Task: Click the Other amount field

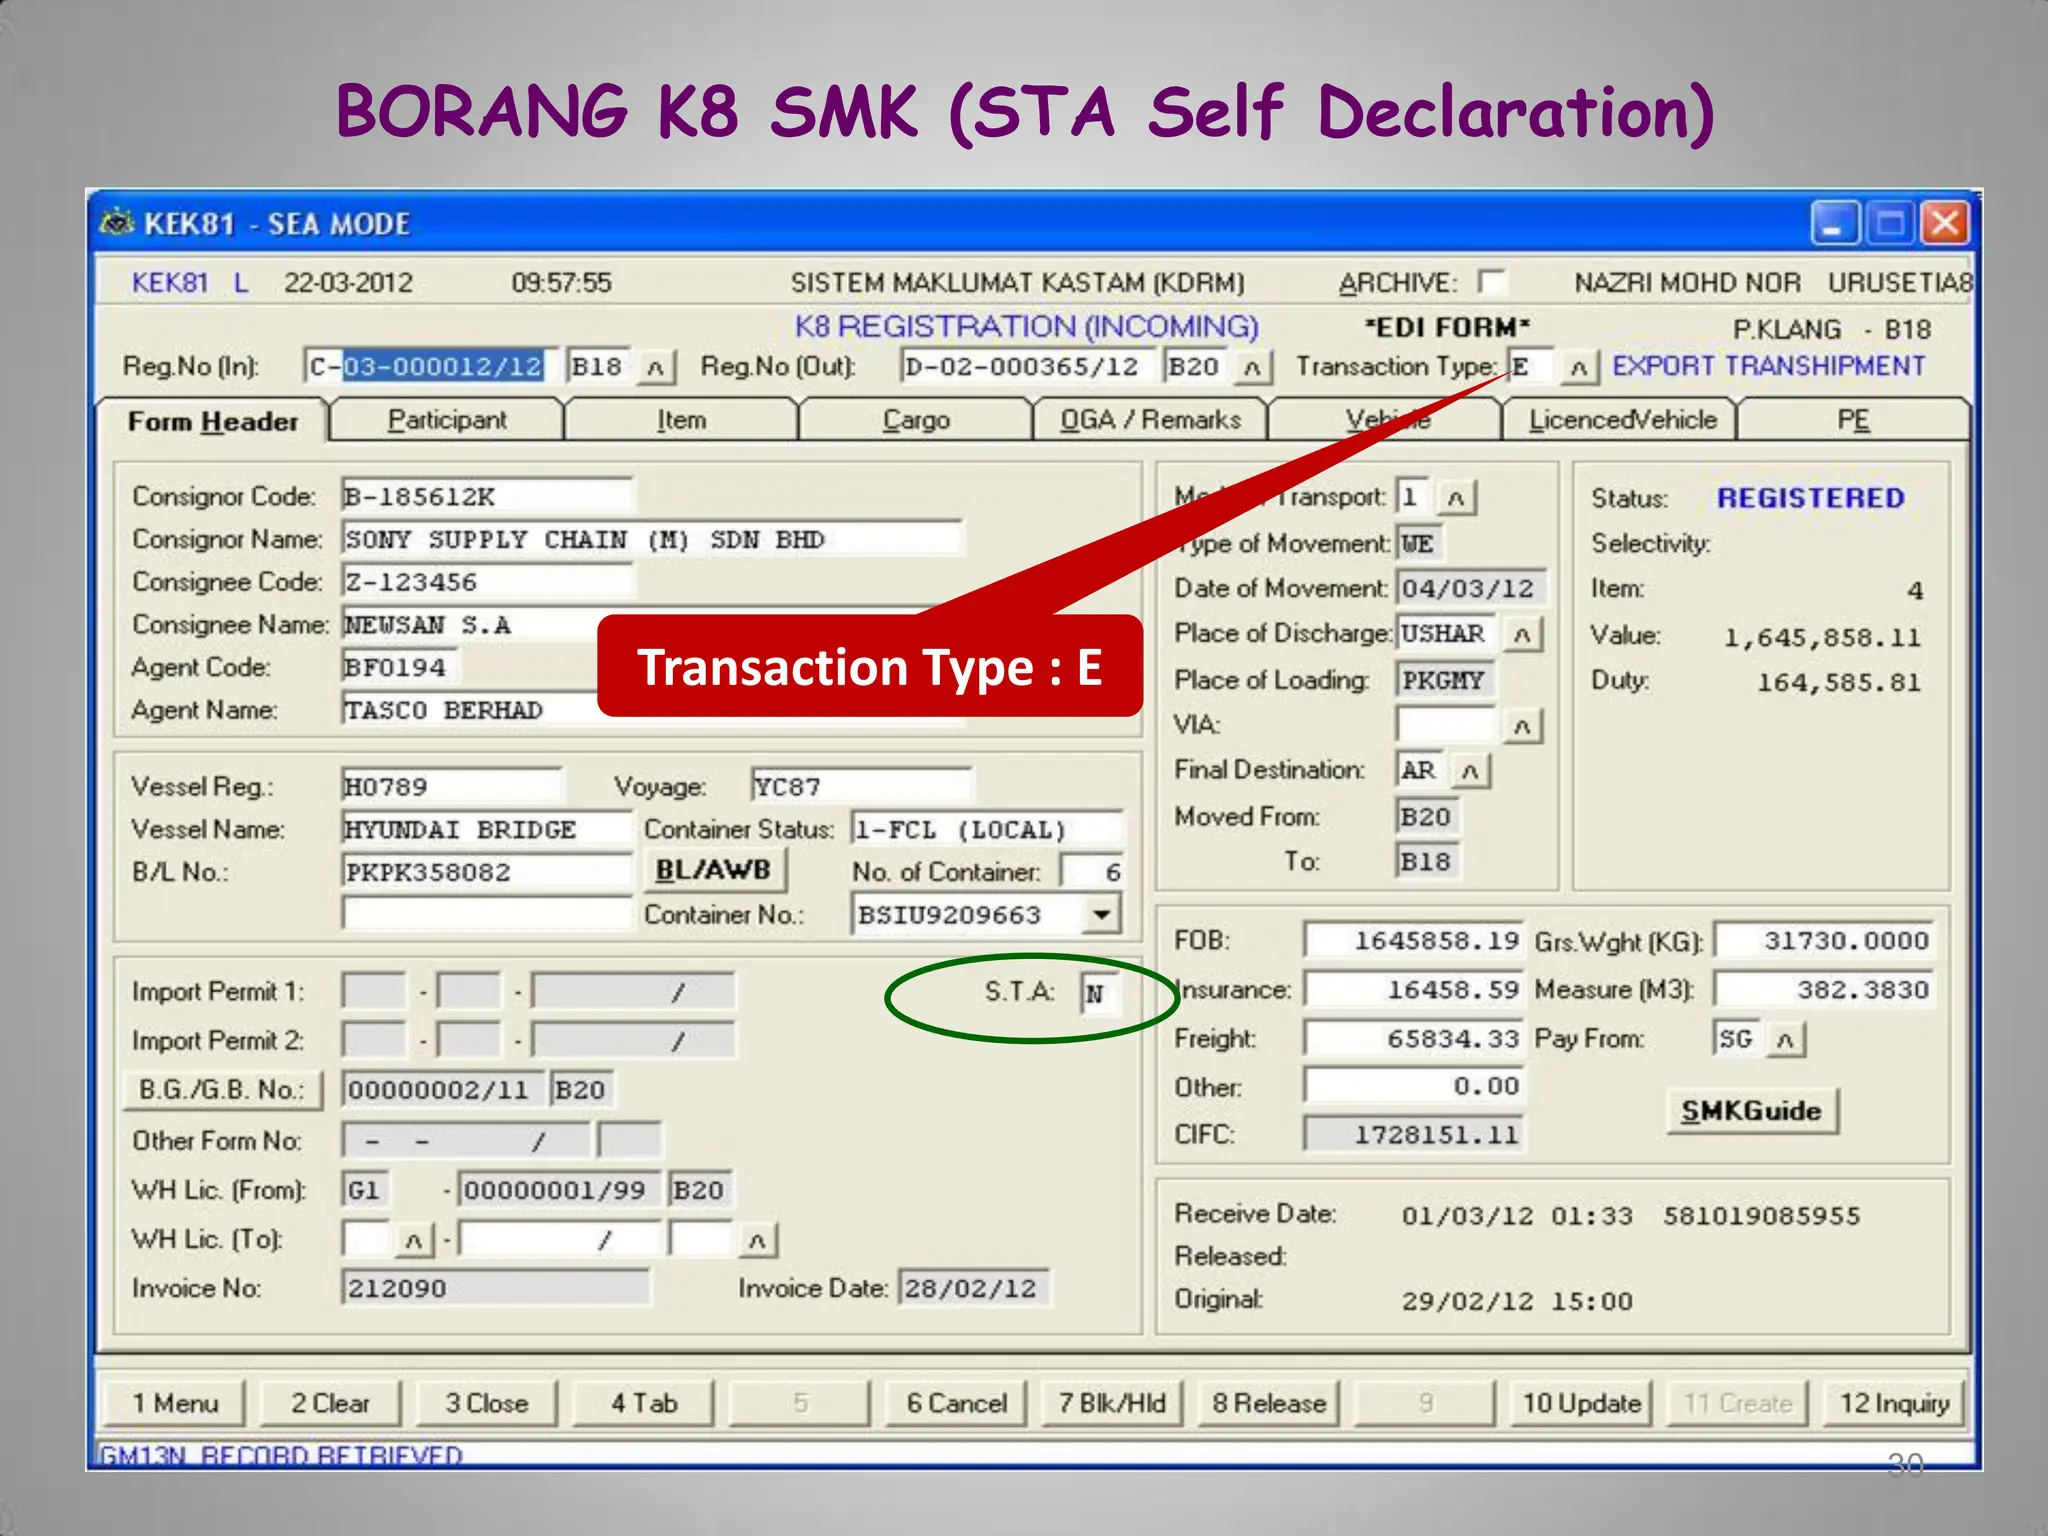Action: 1414,1087
